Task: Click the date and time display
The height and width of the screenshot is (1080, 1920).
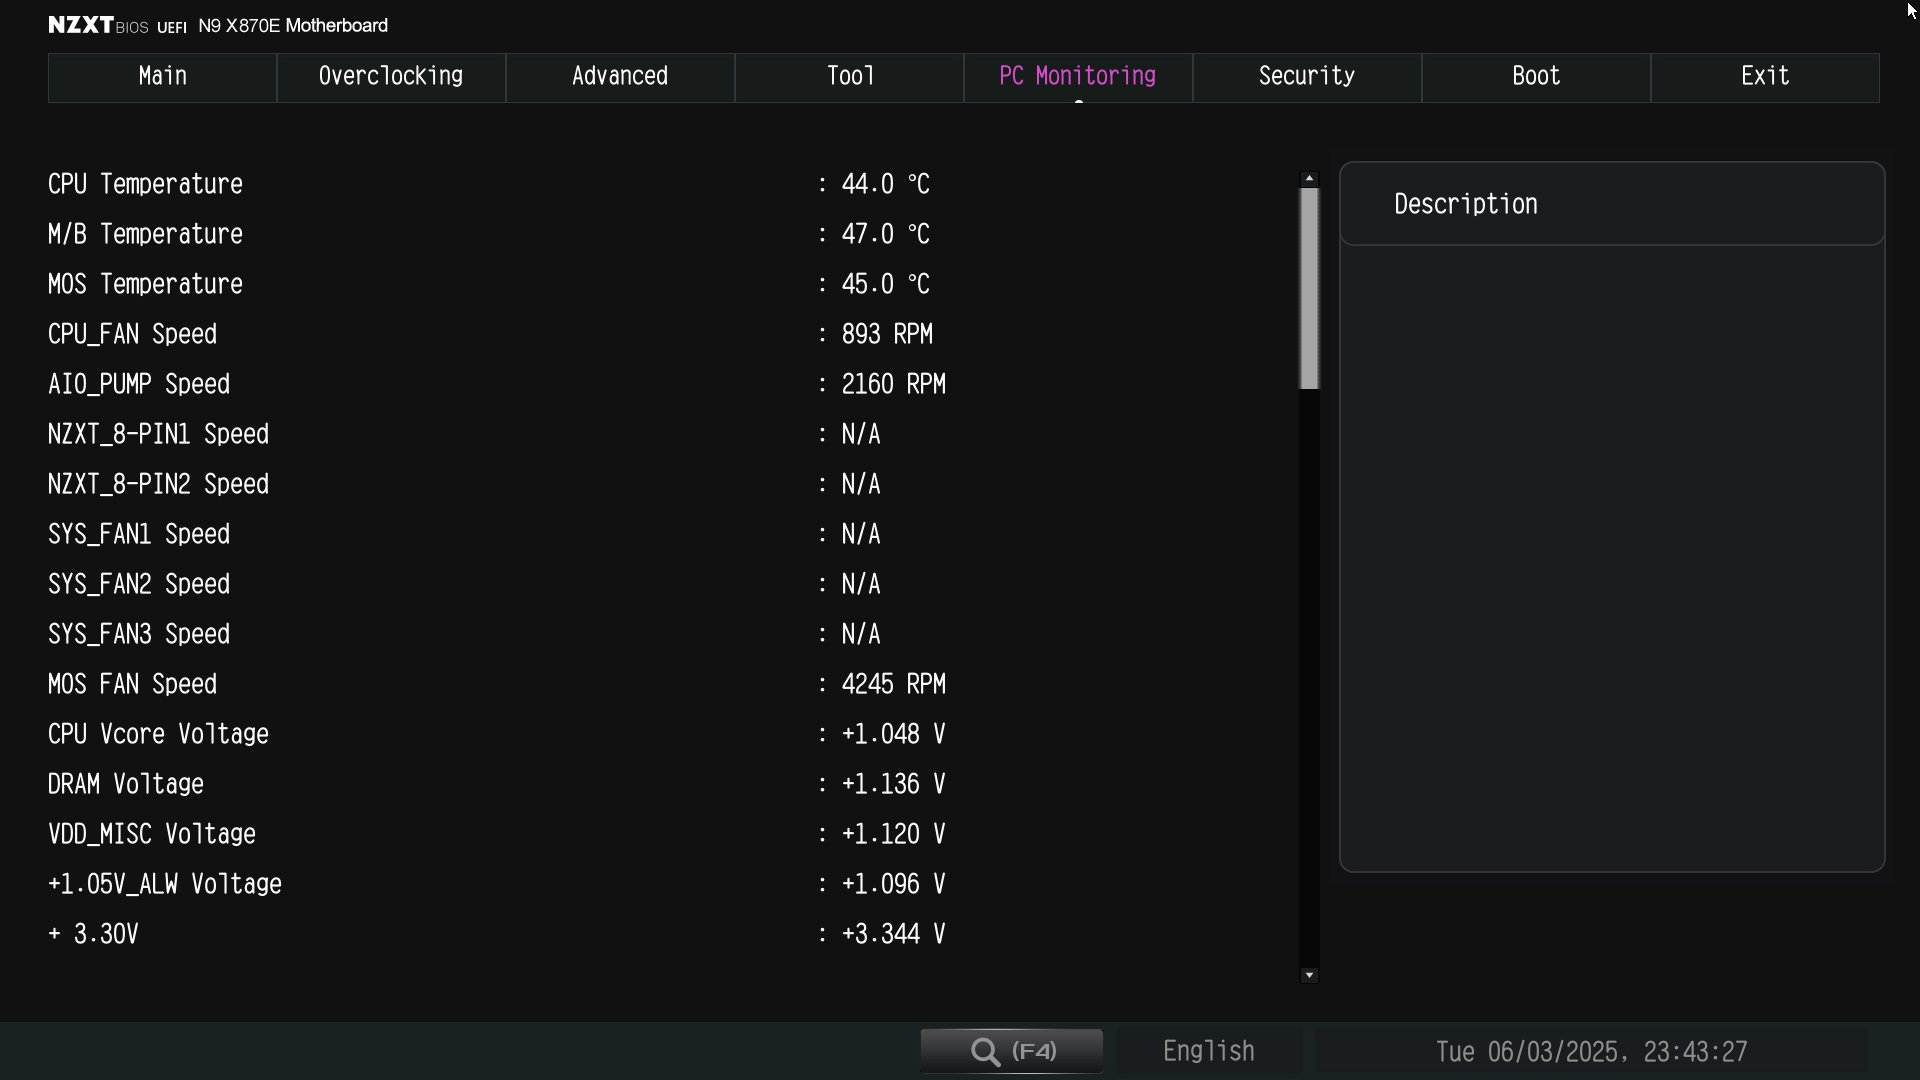Action: point(1591,1052)
